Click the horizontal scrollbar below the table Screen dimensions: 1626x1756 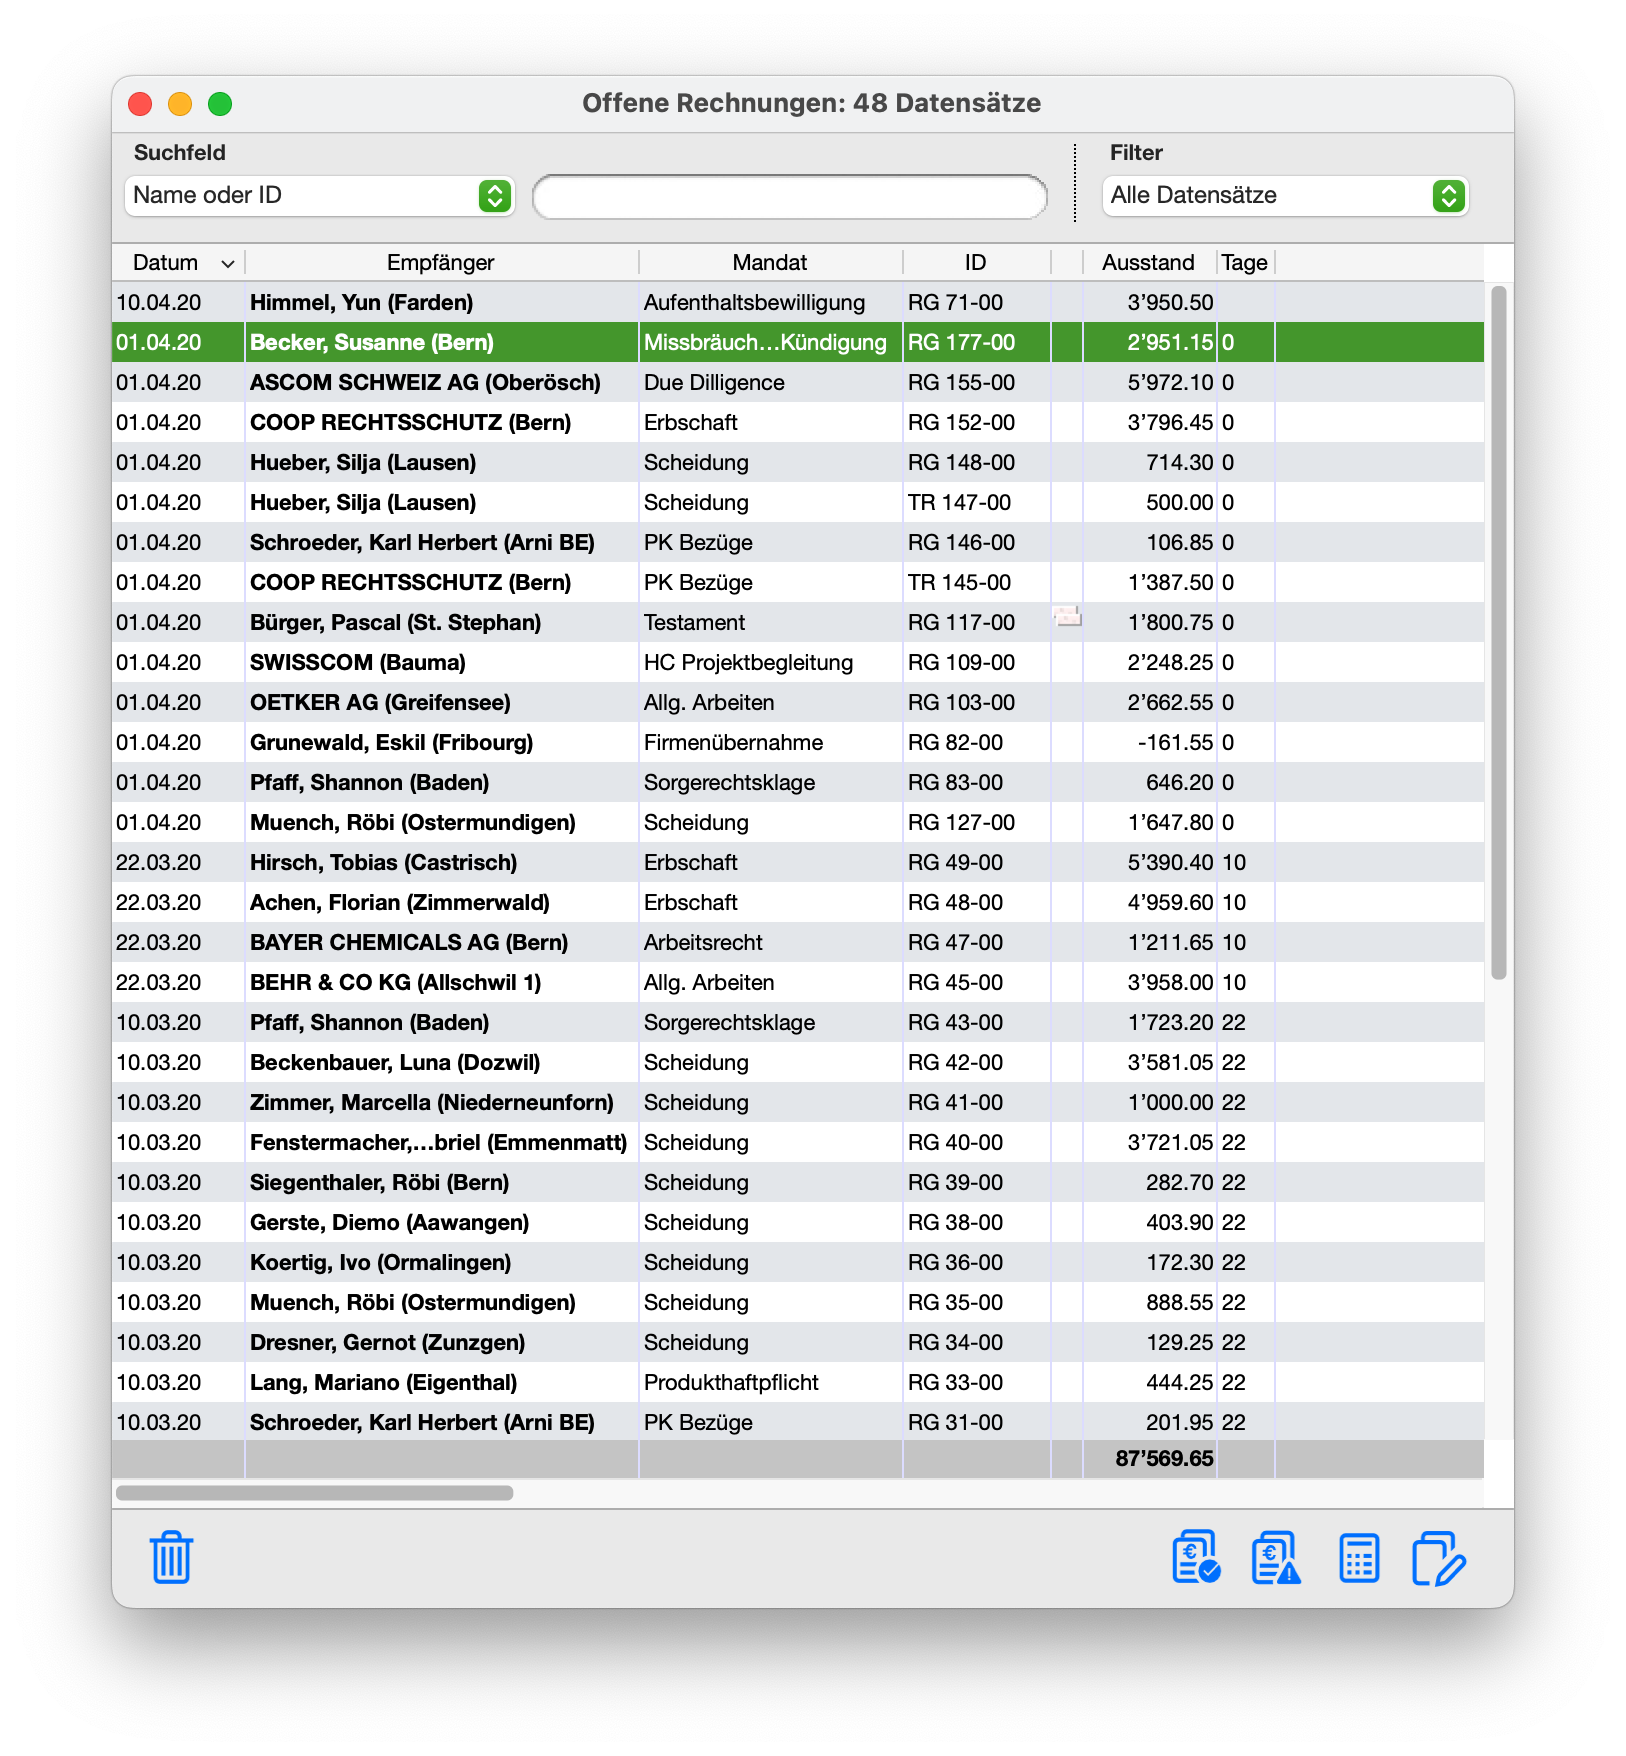tap(314, 1493)
